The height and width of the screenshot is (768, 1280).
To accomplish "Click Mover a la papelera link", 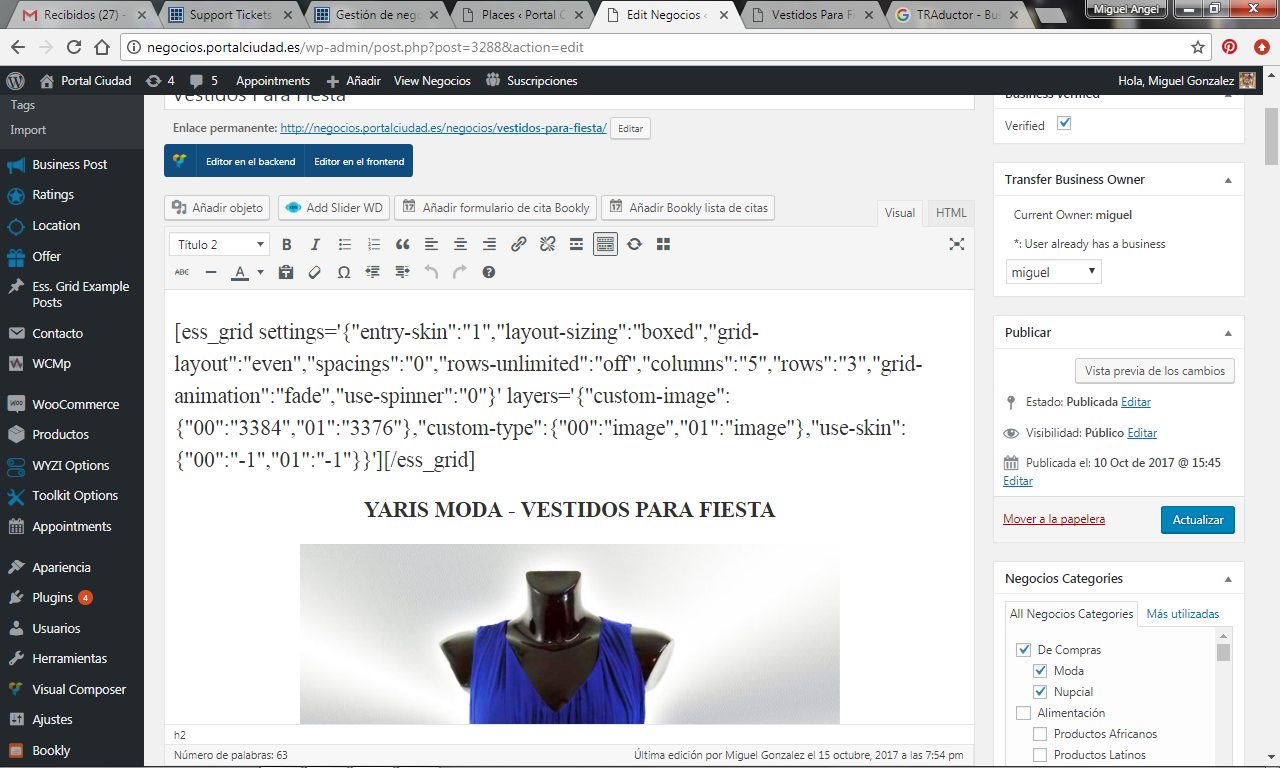I will click(1053, 520).
